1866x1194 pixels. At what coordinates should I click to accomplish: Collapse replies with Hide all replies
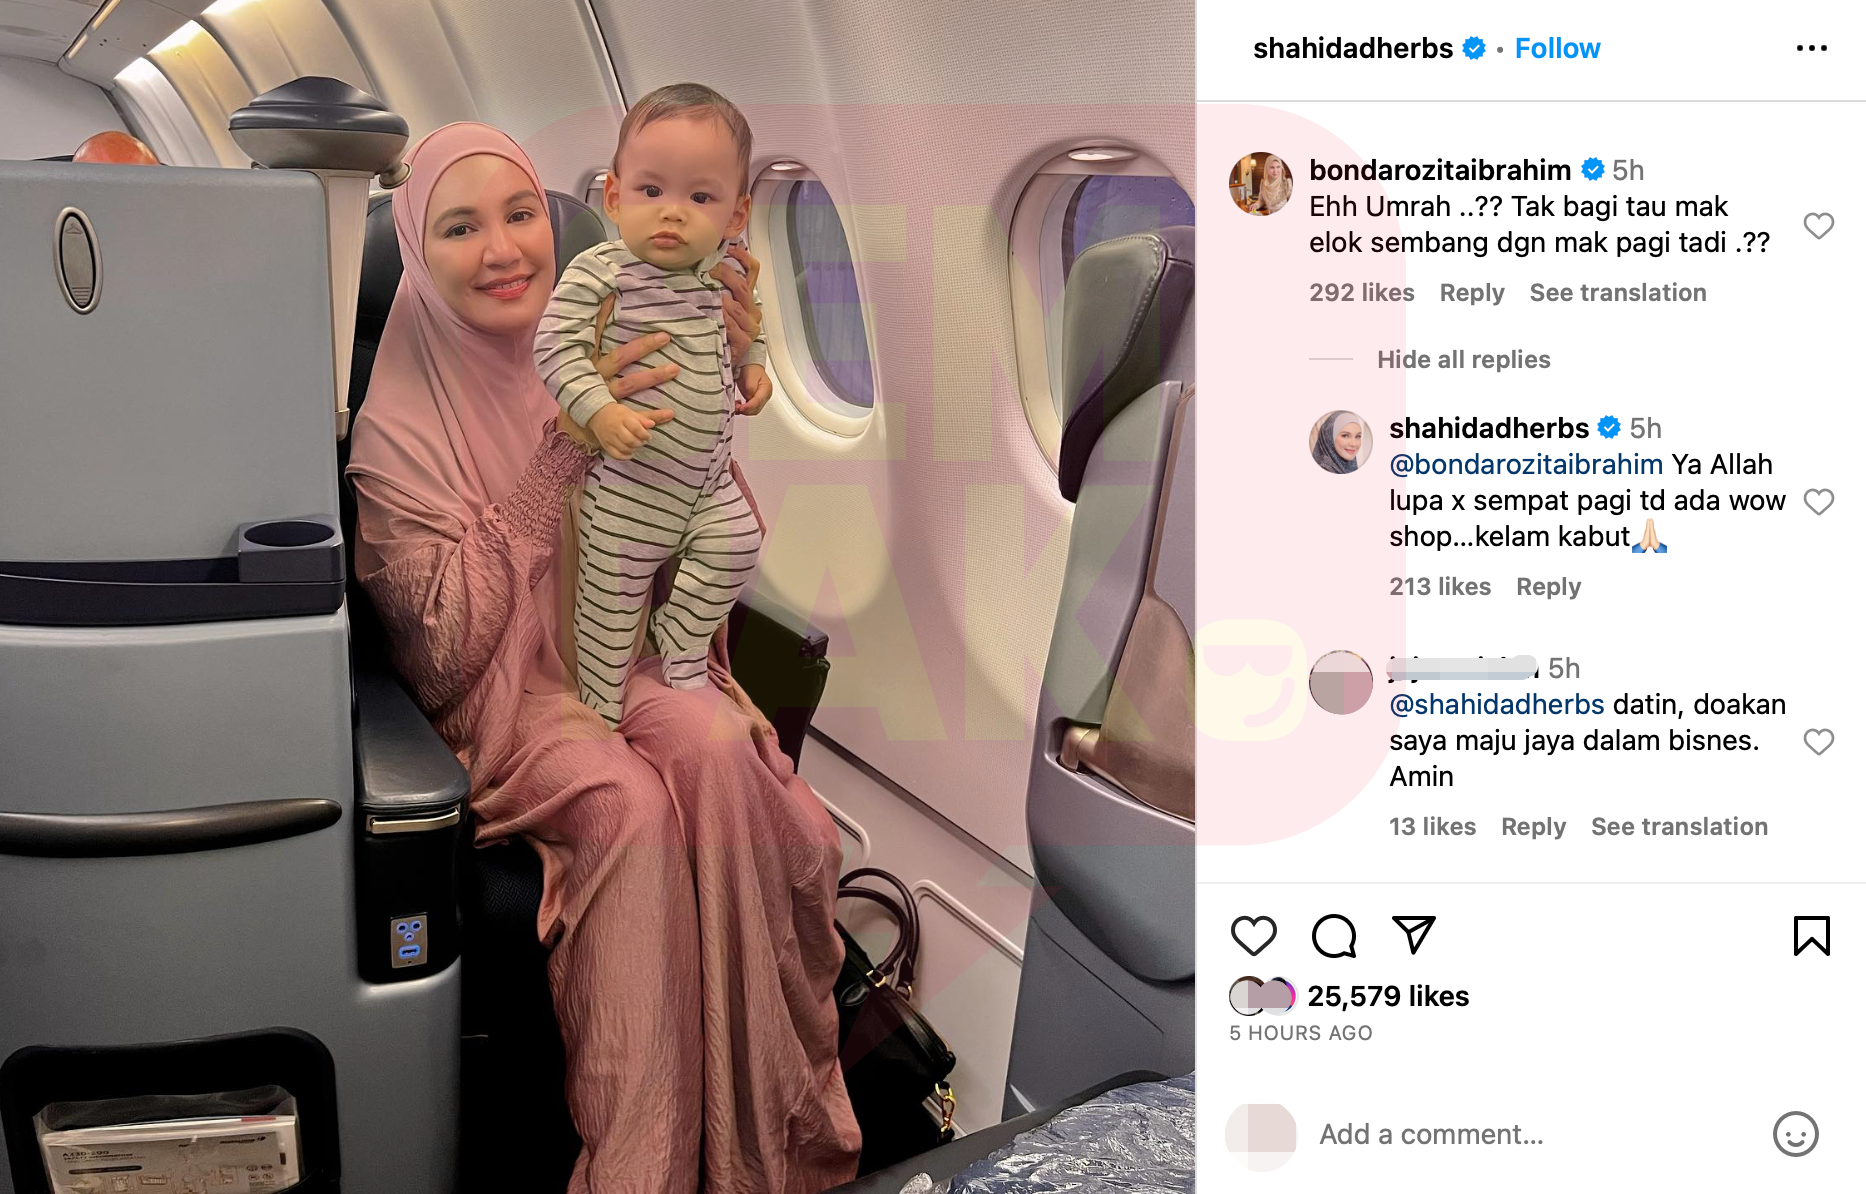point(1463,359)
